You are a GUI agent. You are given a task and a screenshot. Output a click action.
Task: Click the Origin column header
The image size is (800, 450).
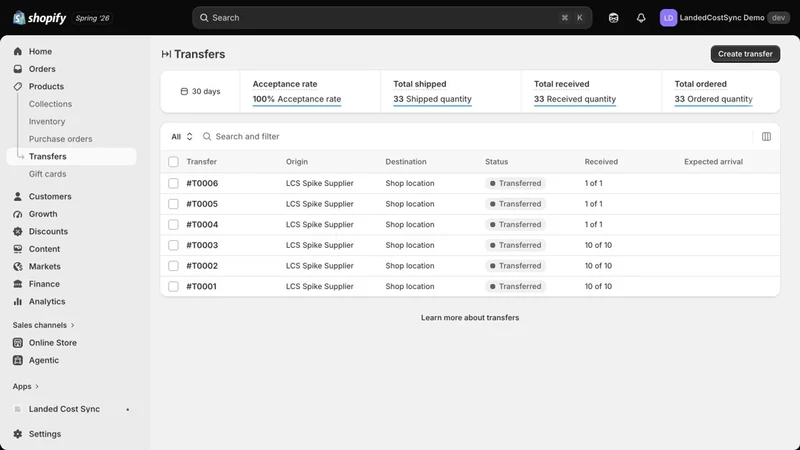pyautogui.click(x=297, y=162)
